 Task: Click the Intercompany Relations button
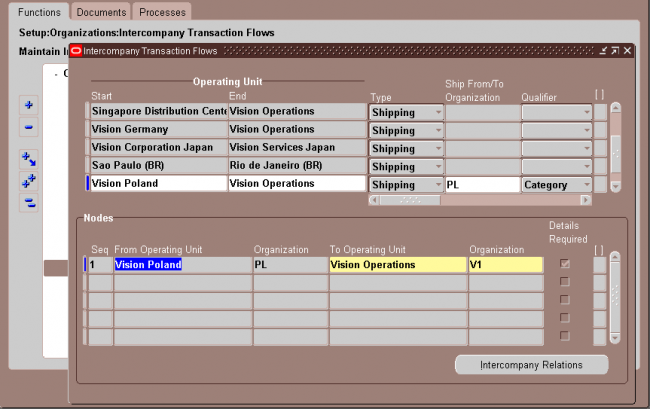tap(531, 365)
